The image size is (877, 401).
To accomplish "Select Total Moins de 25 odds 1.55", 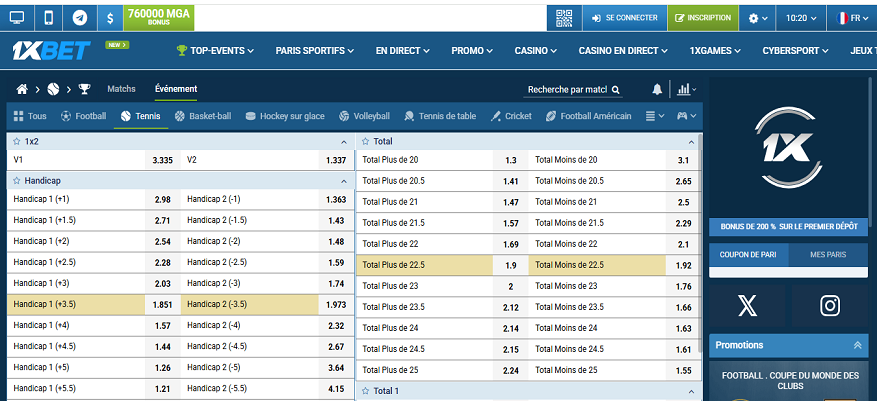I will pyautogui.click(x=683, y=370).
